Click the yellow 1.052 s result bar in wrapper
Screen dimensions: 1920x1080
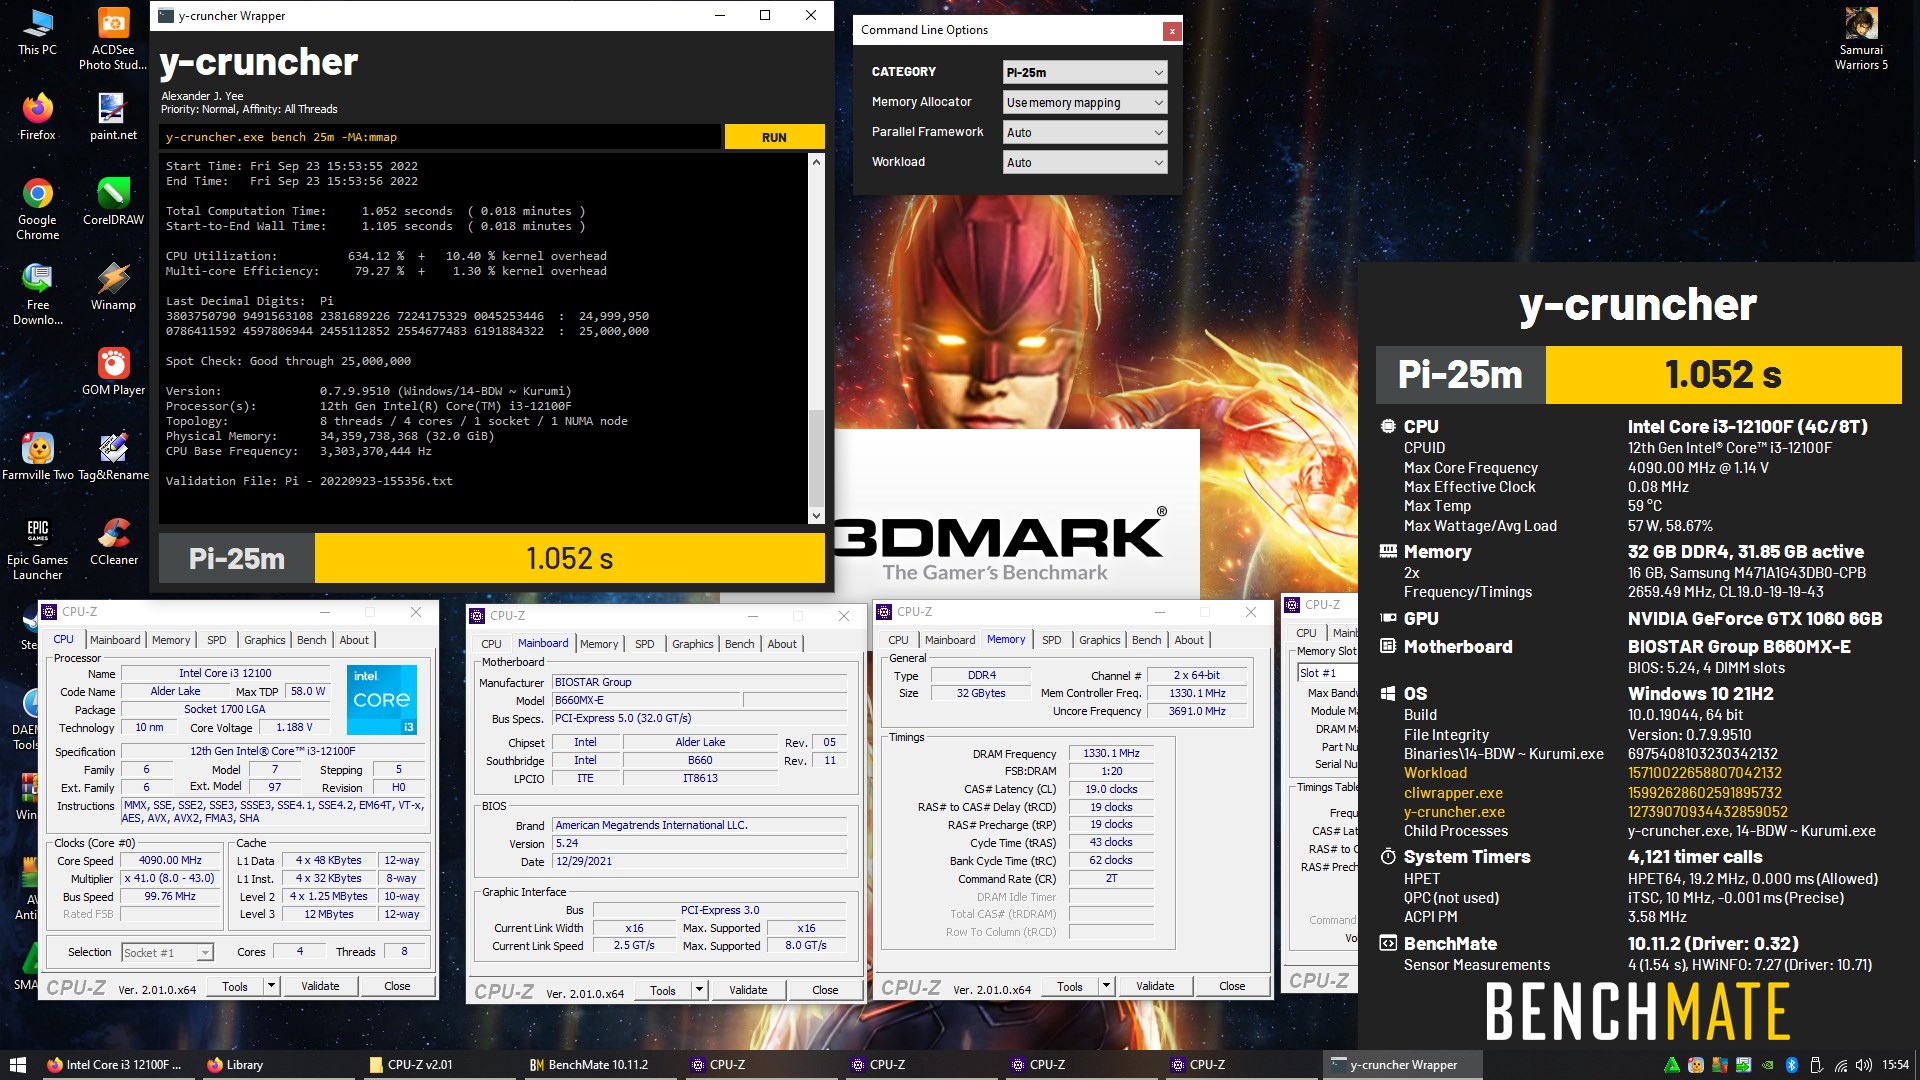569,558
